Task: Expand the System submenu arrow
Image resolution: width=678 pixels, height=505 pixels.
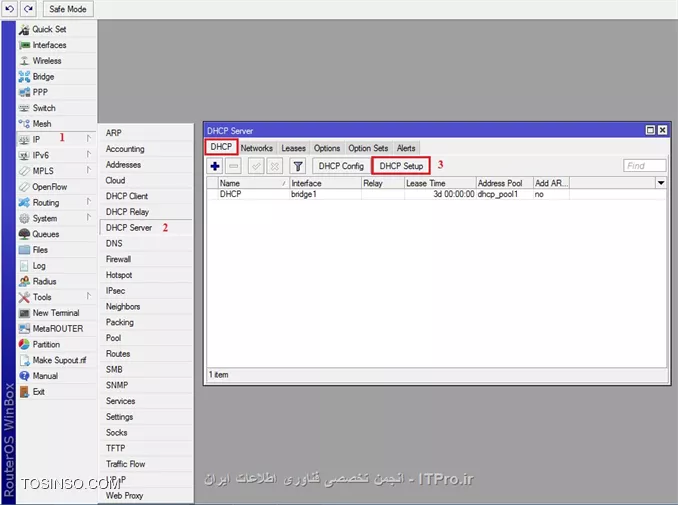Action: [x=89, y=217]
